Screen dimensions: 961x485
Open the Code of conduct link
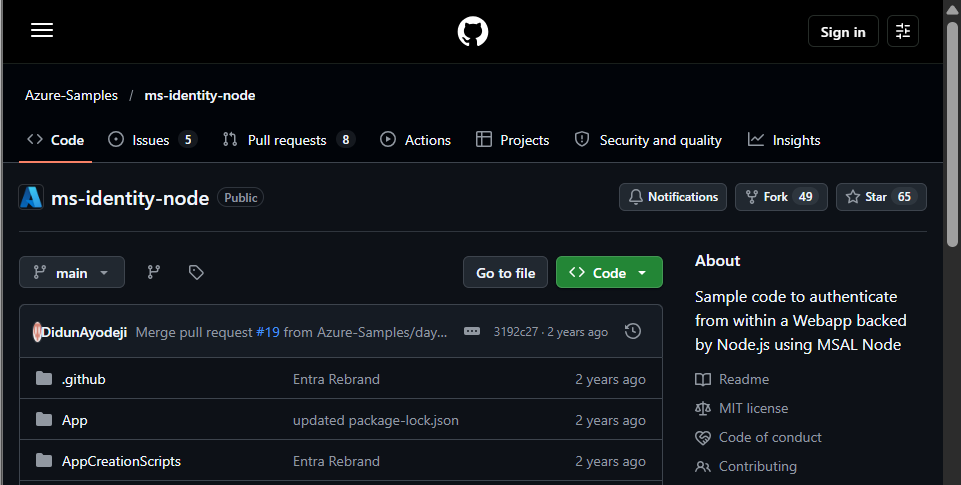[x=759, y=437]
